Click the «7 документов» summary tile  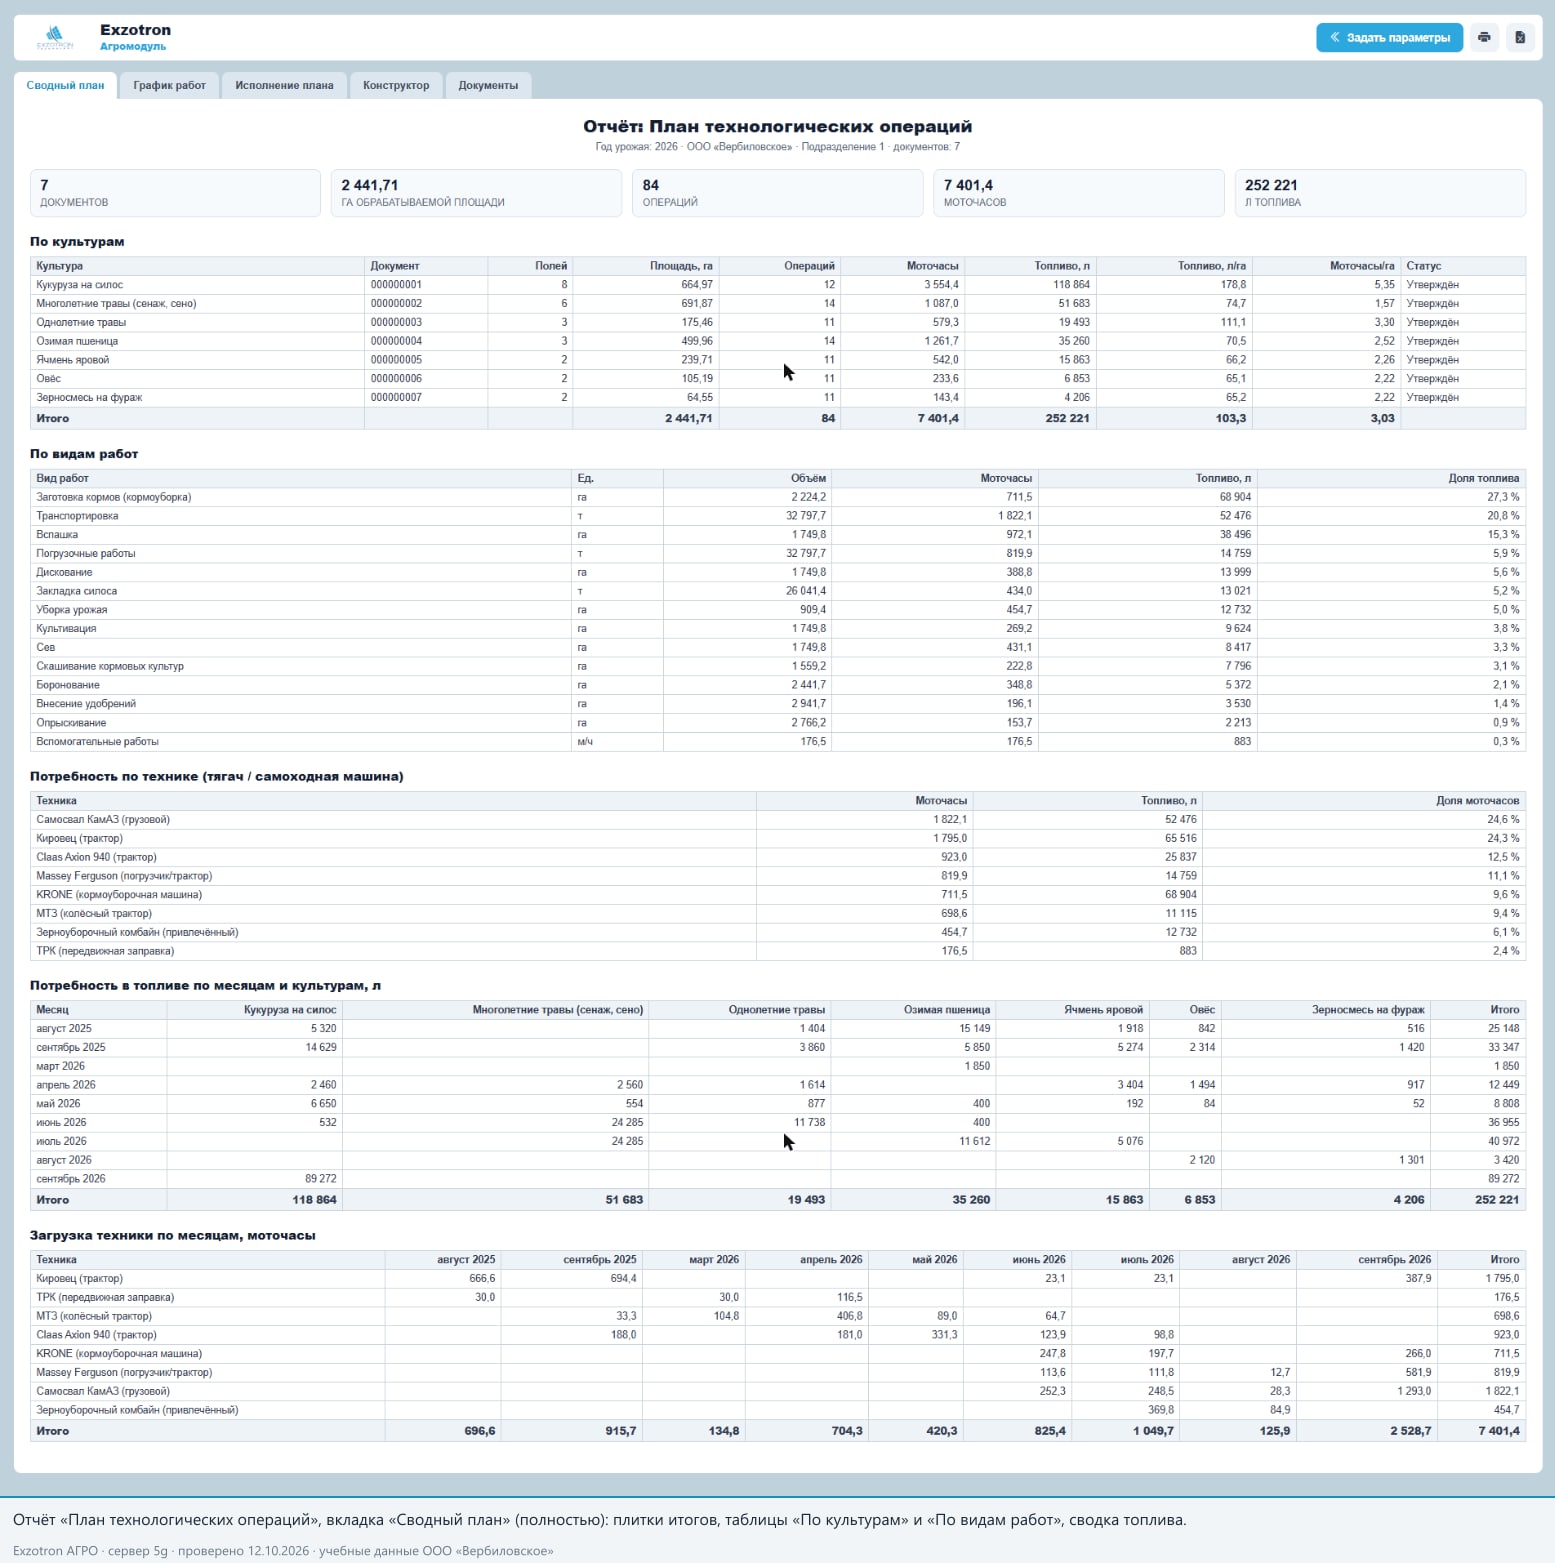click(x=175, y=193)
